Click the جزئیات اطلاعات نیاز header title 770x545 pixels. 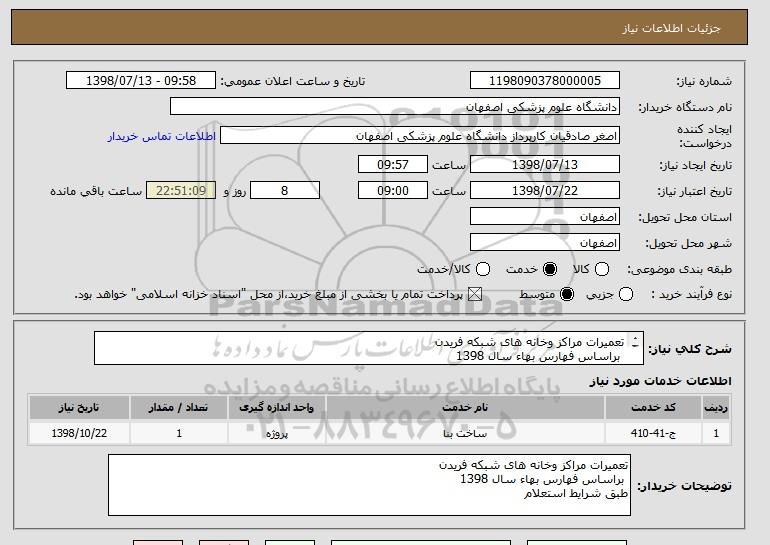pyautogui.click(x=671, y=28)
